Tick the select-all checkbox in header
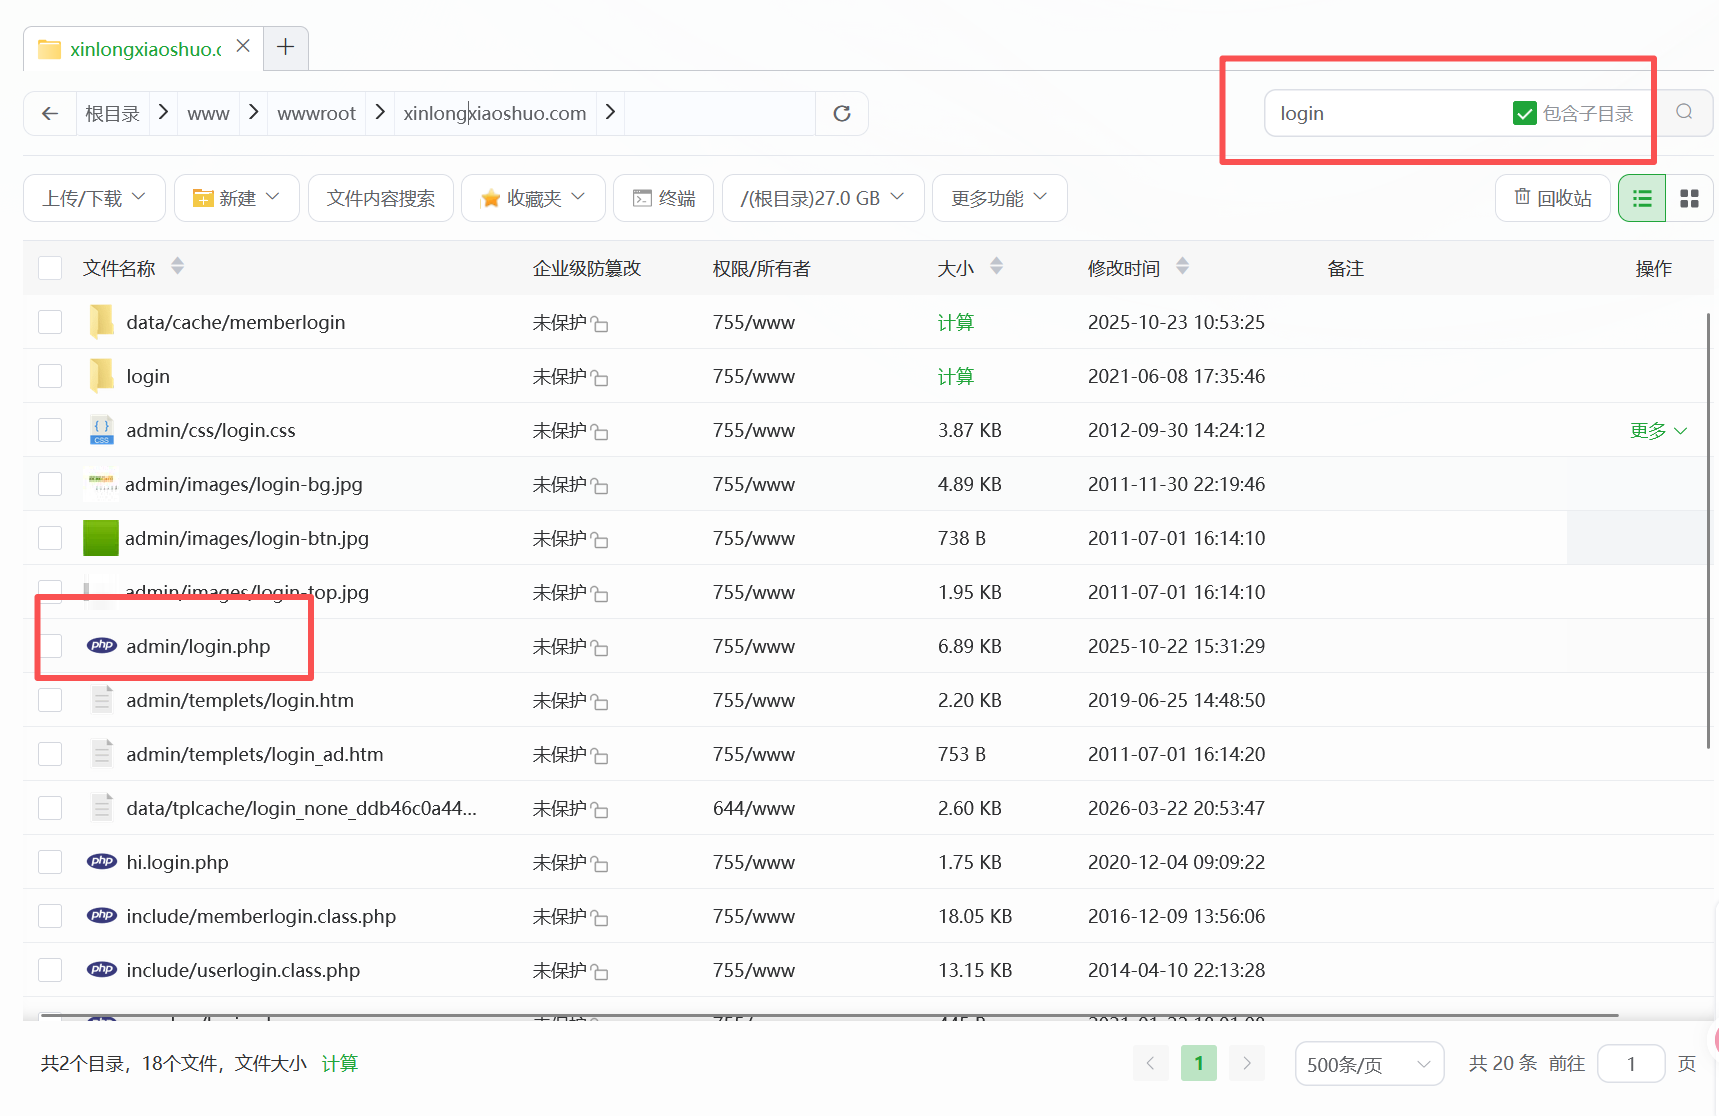 point(50,268)
